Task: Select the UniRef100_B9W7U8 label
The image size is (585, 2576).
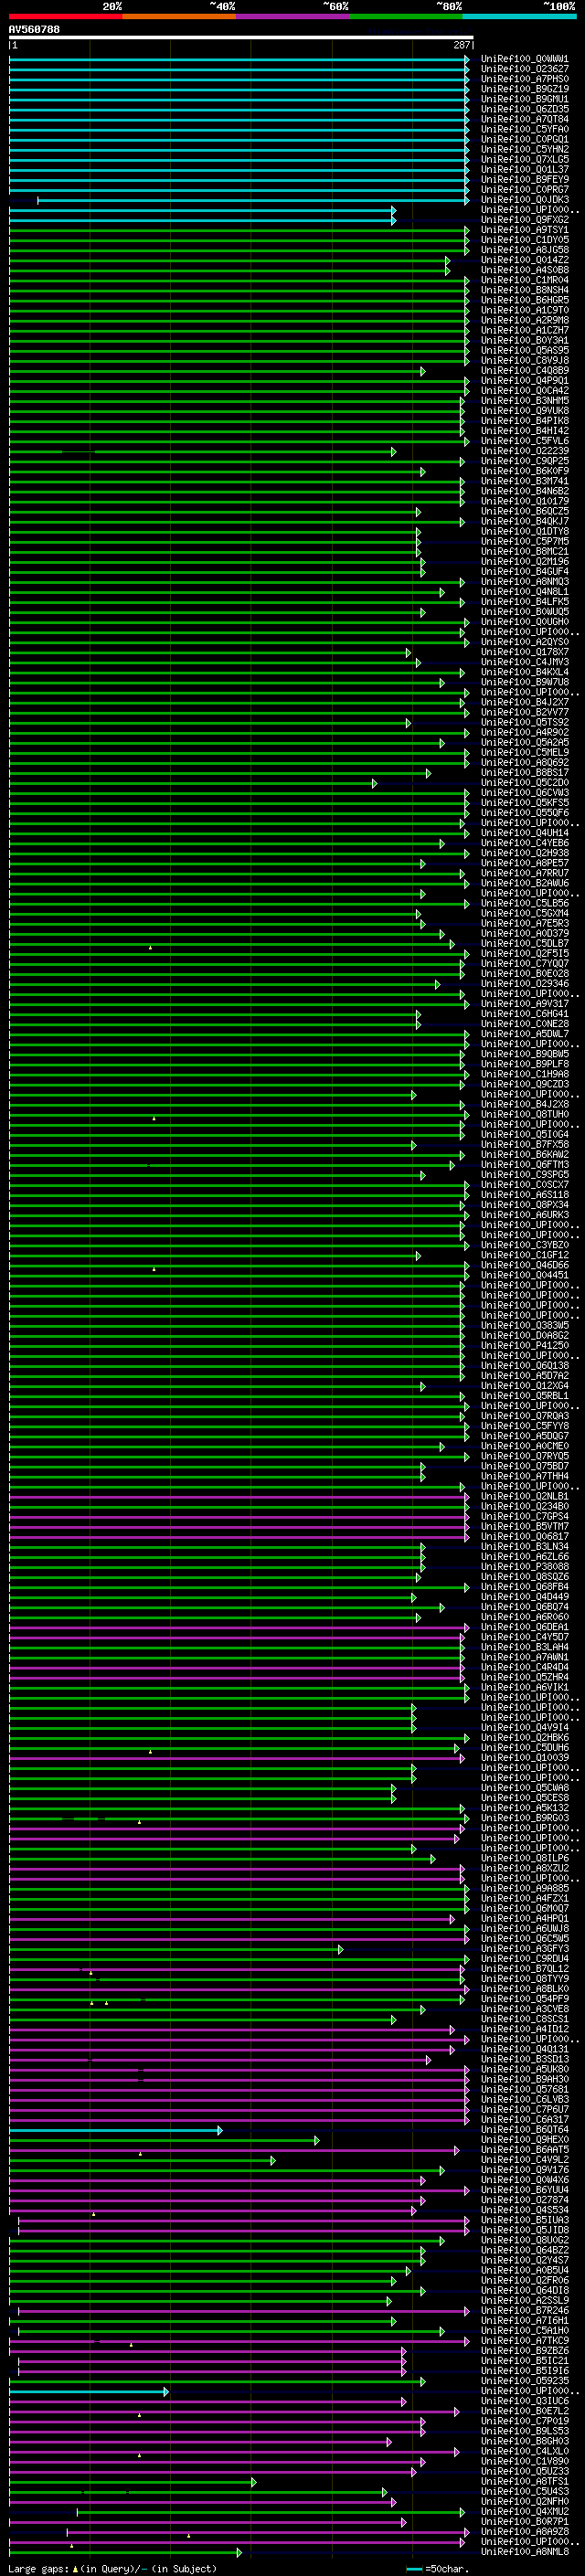Action: (524, 682)
